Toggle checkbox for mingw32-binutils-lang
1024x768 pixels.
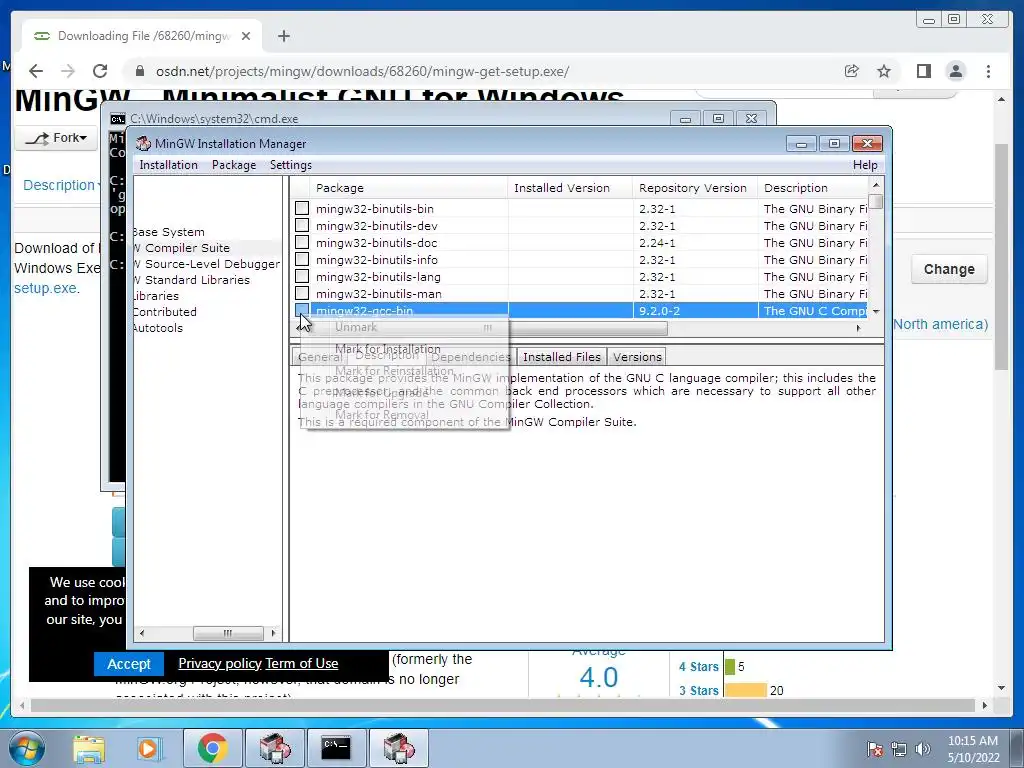(302, 276)
